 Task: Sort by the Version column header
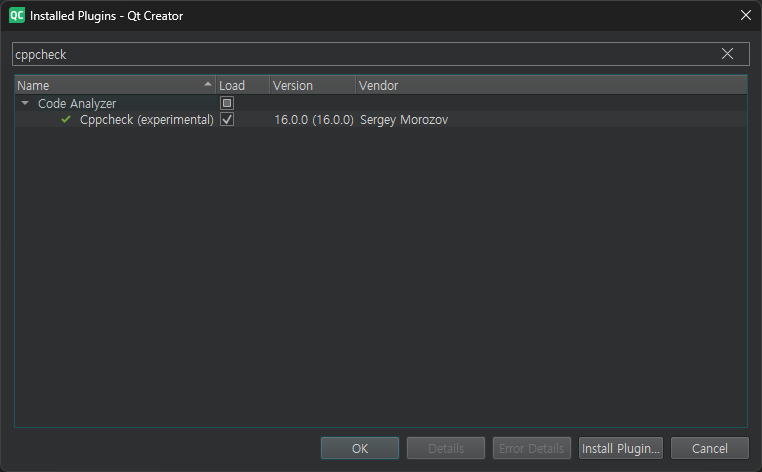tap(312, 86)
